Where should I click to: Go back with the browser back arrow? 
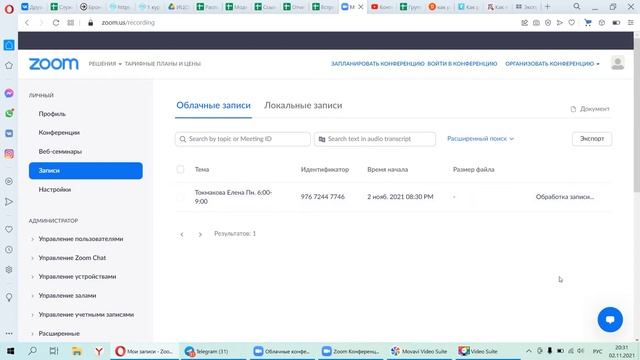pos(27,23)
